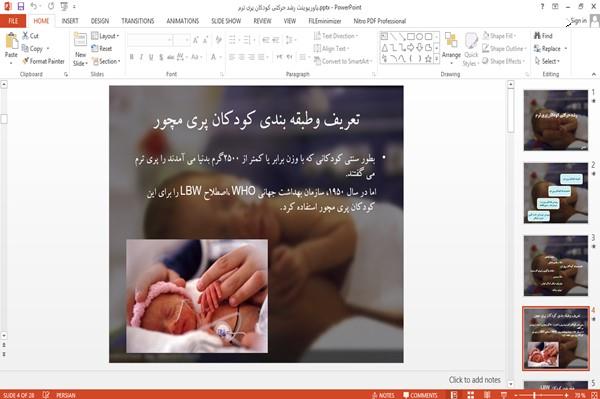Image resolution: width=600 pixels, height=399 pixels.
Task: Open the Section dropdown
Action: coord(106,61)
